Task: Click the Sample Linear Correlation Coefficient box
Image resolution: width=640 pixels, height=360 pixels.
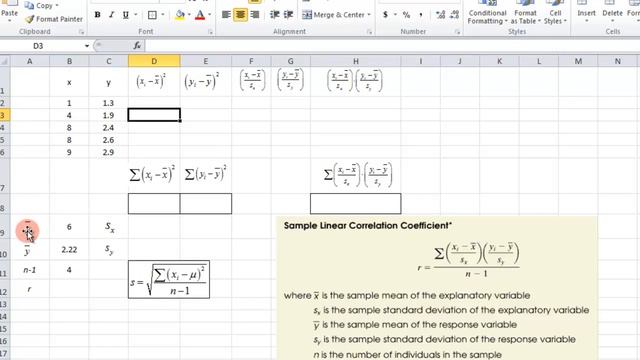Action: pyautogui.click(x=437, y=288)
